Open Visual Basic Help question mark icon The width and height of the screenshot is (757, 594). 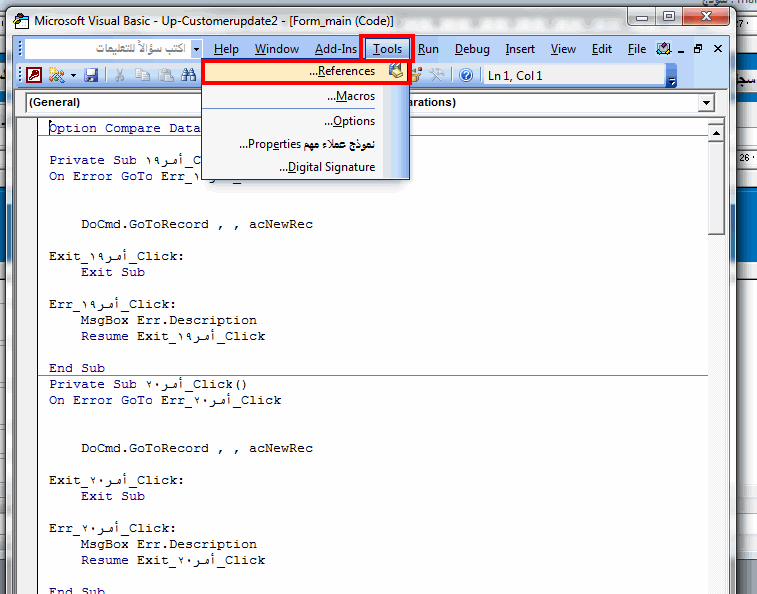pyautogui.click(x=466, y=75)
